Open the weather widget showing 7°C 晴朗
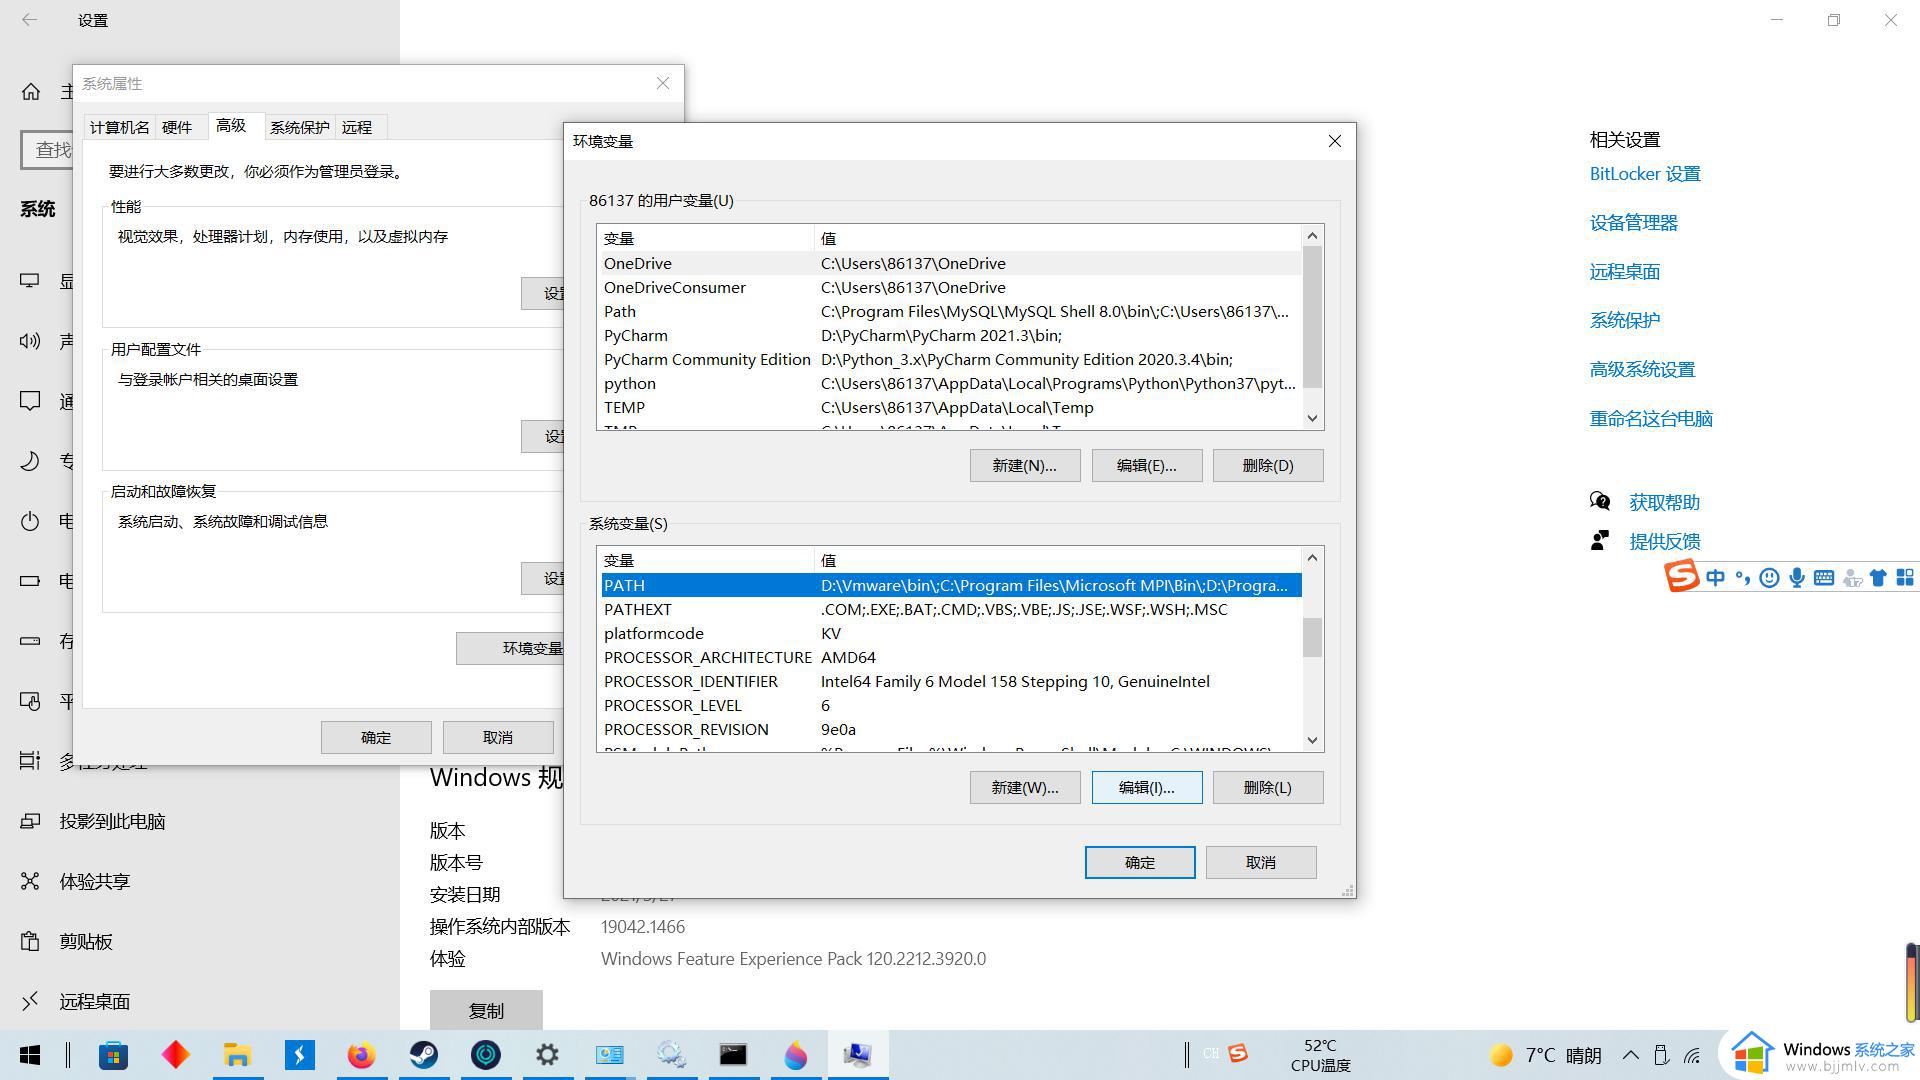 (x=1545, y=1055)
